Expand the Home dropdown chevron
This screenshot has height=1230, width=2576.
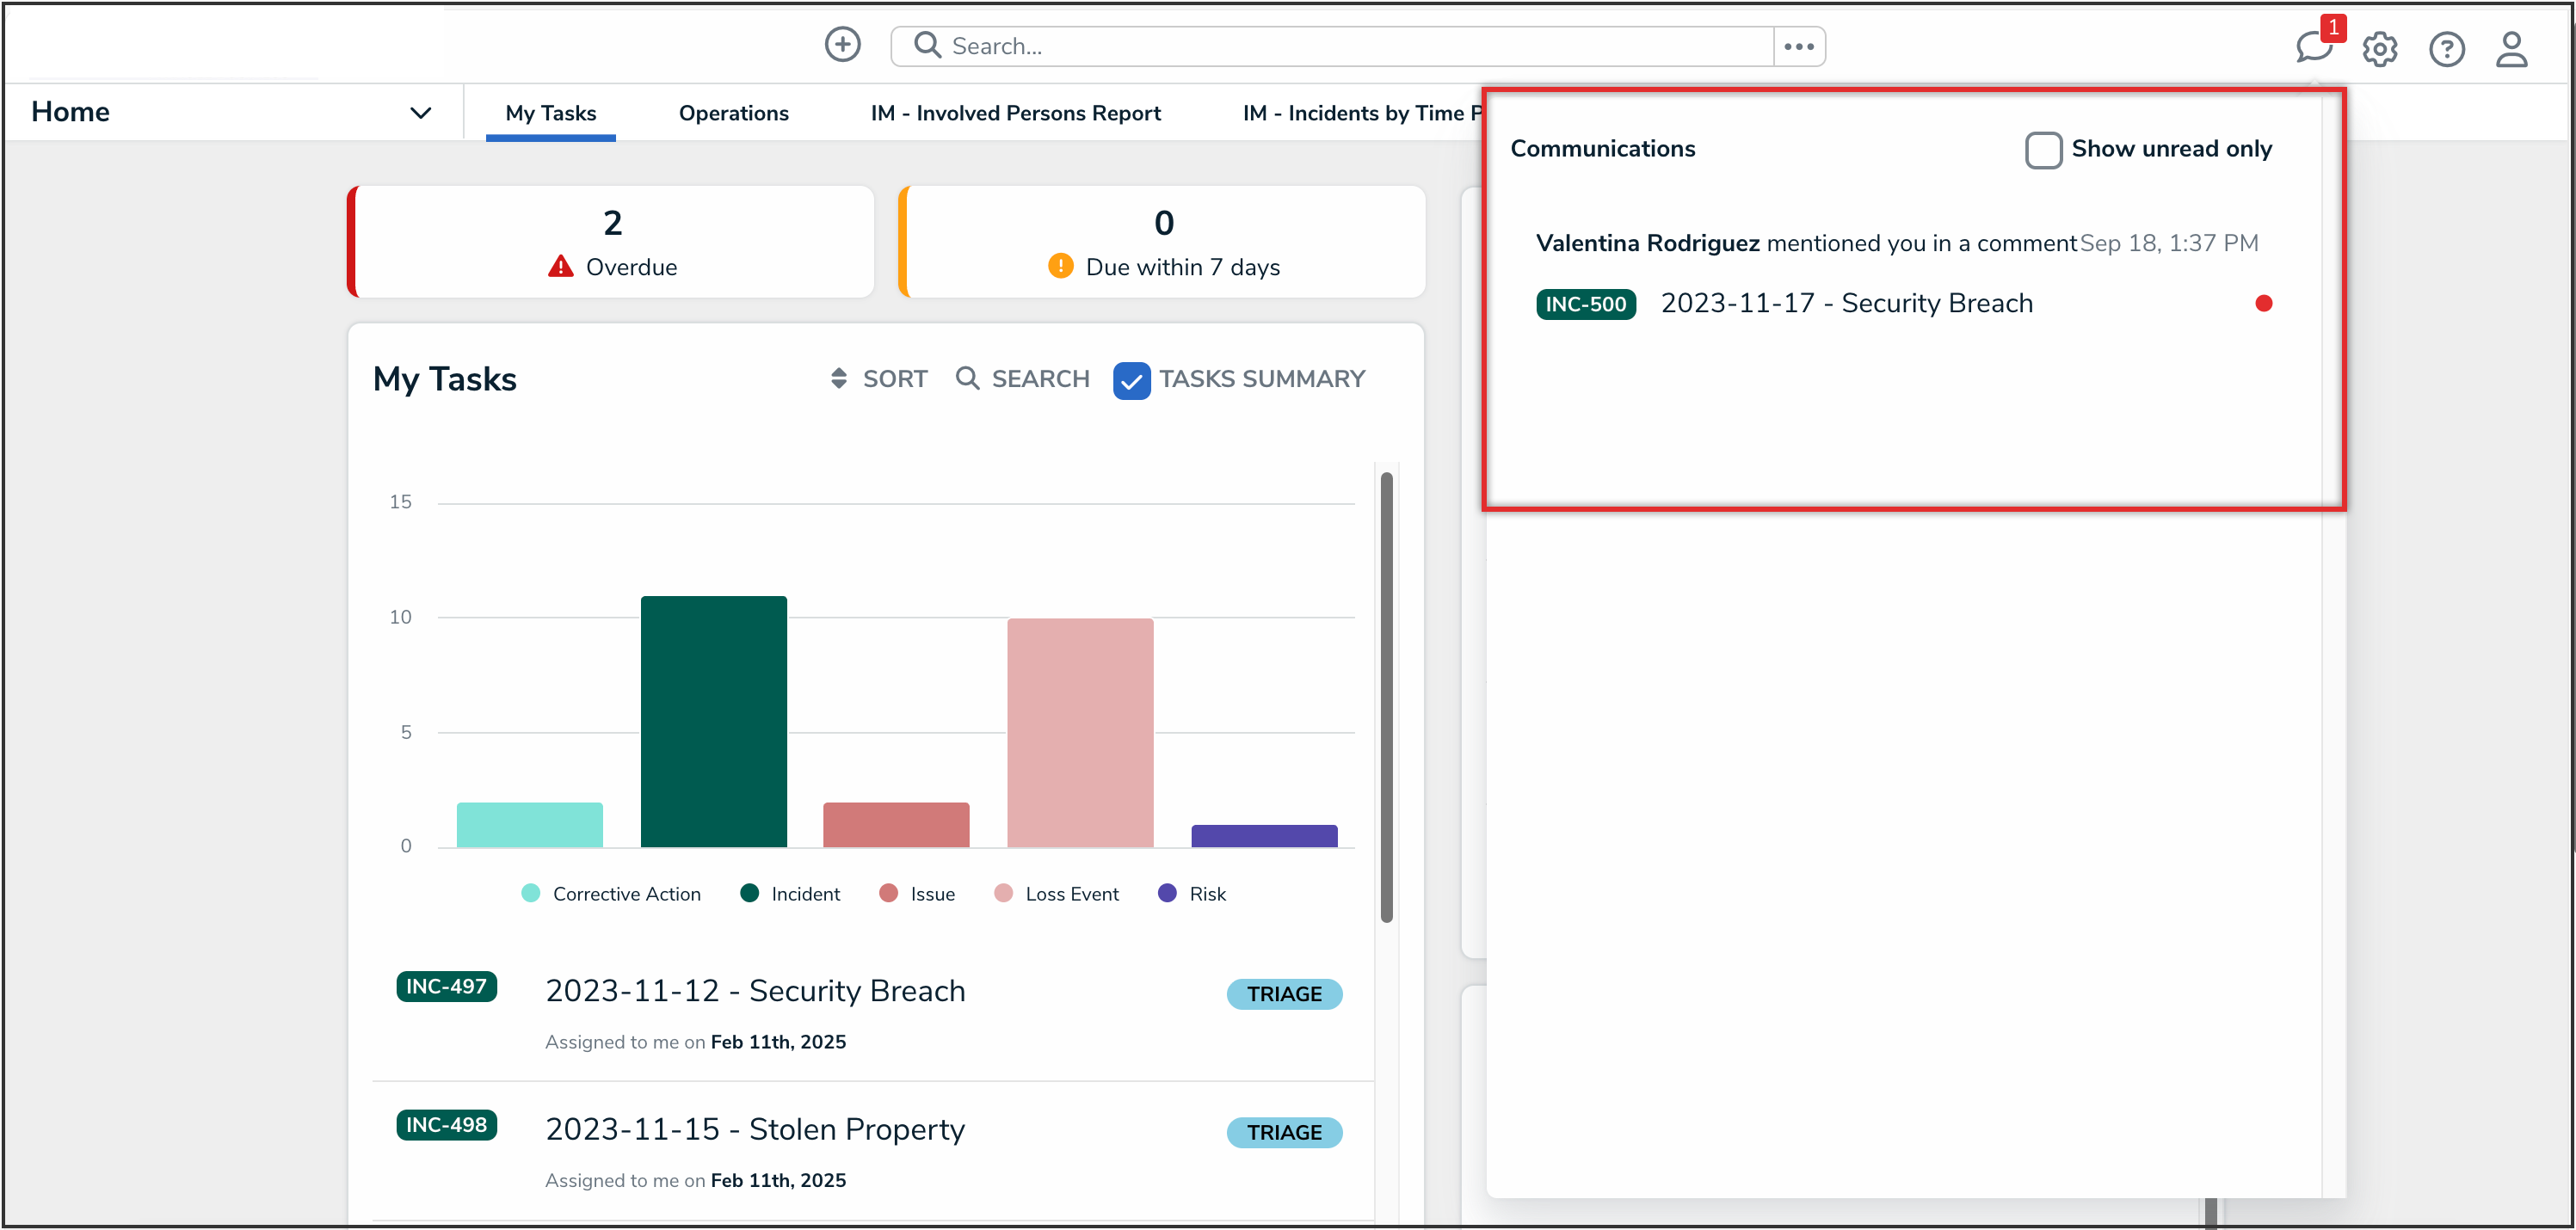point(421,112)
